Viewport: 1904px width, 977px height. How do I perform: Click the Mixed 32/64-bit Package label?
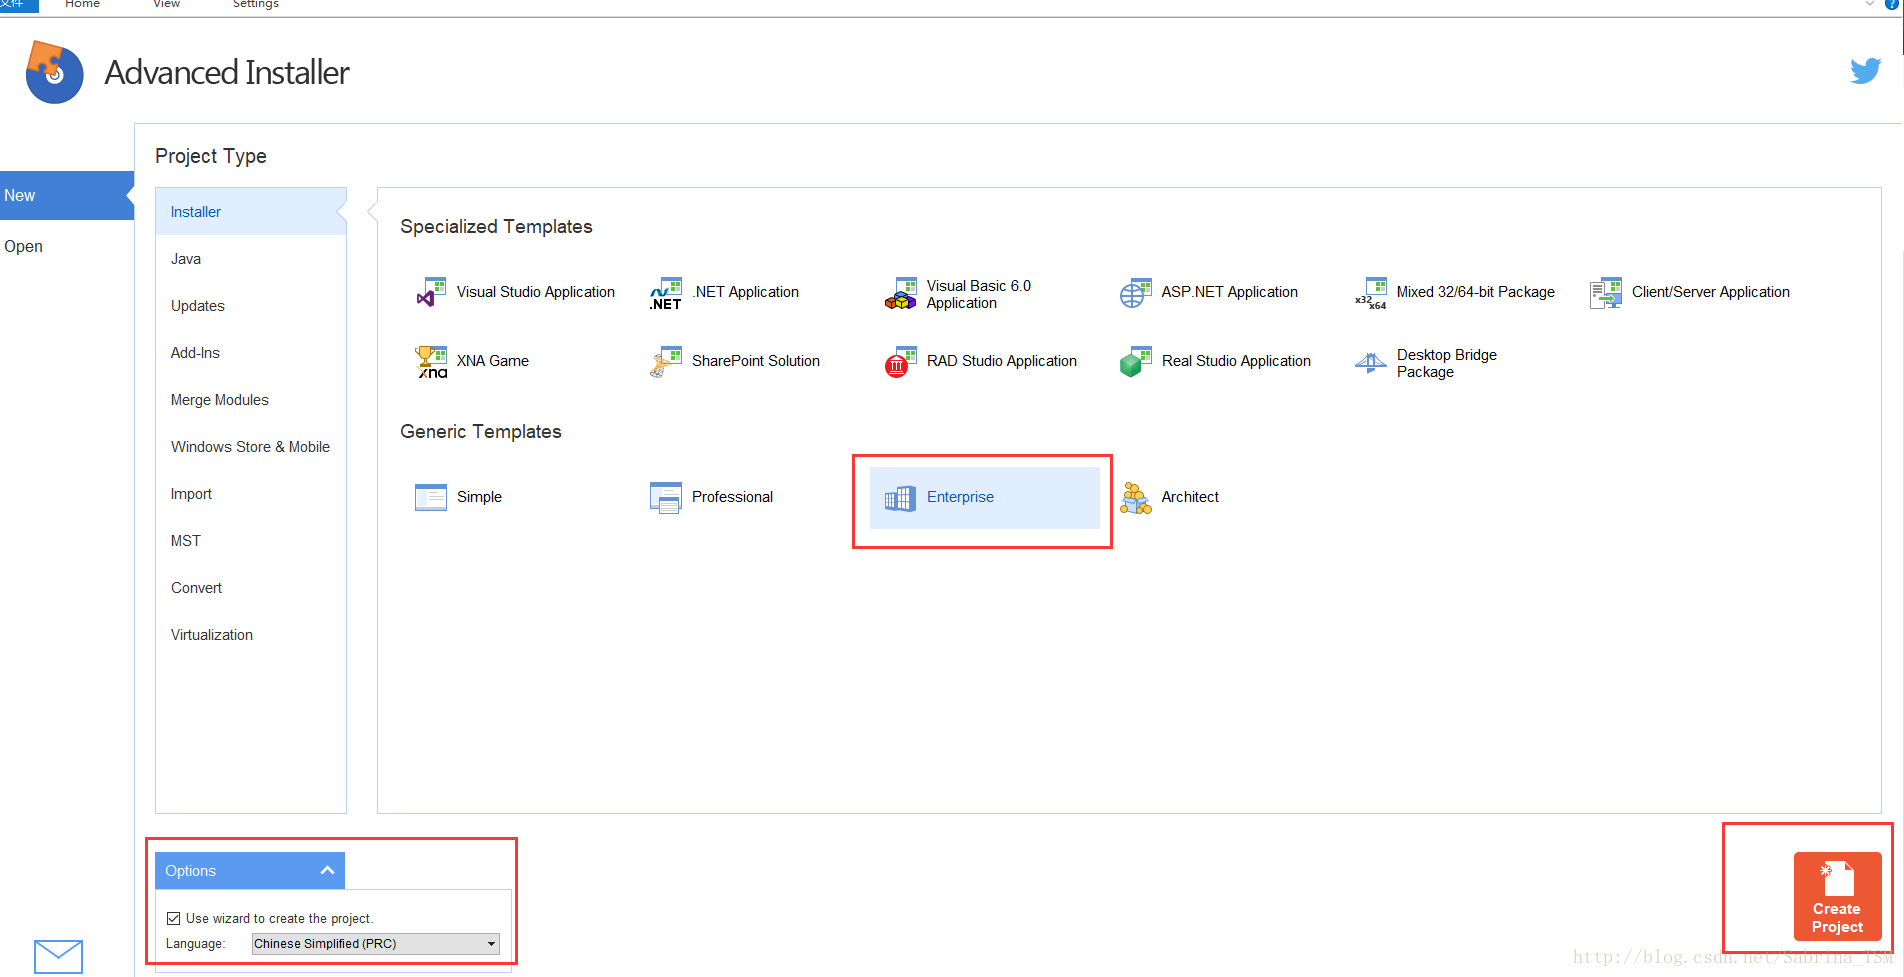point(1476,292)
